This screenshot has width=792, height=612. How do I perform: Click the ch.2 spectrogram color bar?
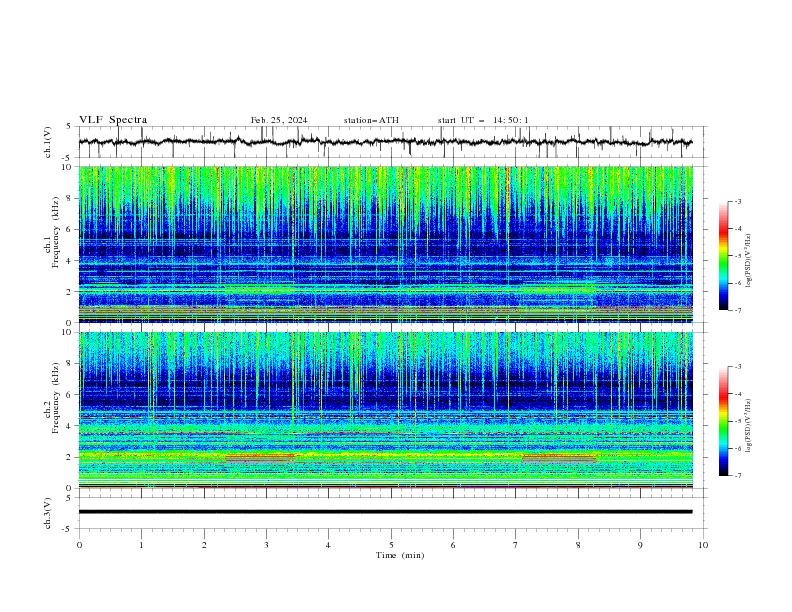point(723,421)
